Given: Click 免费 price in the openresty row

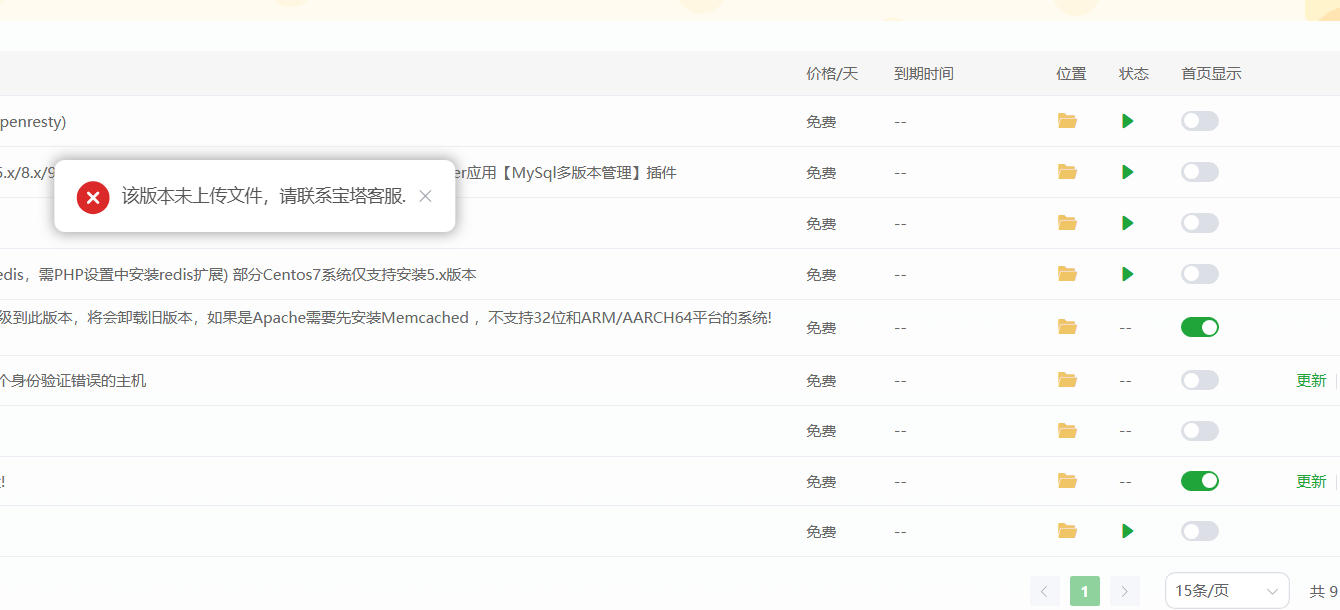Looking at the screenshot, I should [821, 121].
